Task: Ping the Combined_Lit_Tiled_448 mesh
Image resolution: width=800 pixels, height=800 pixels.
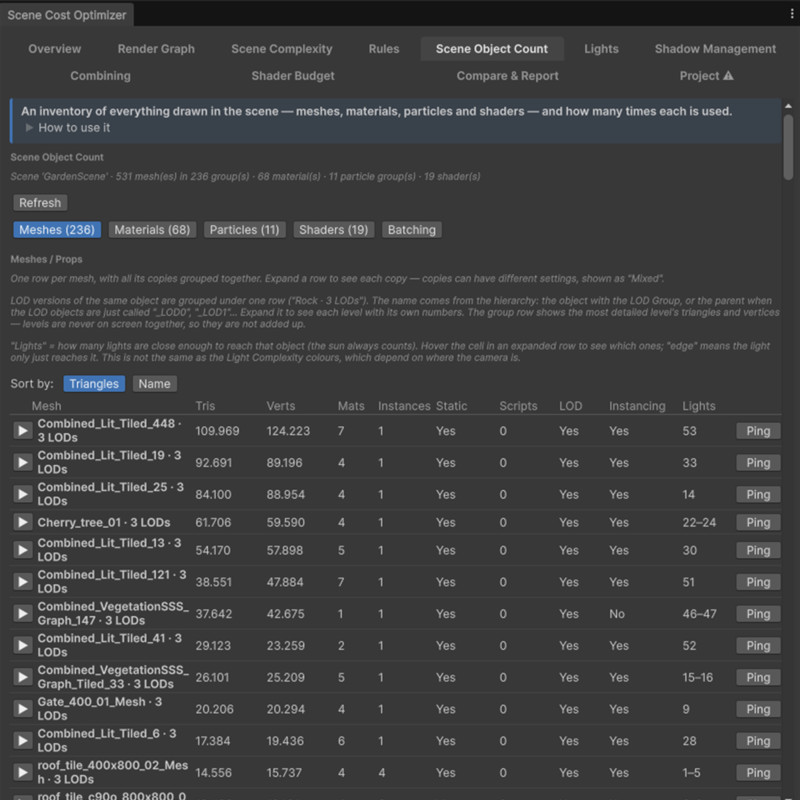Action: [x=758, y=431]
